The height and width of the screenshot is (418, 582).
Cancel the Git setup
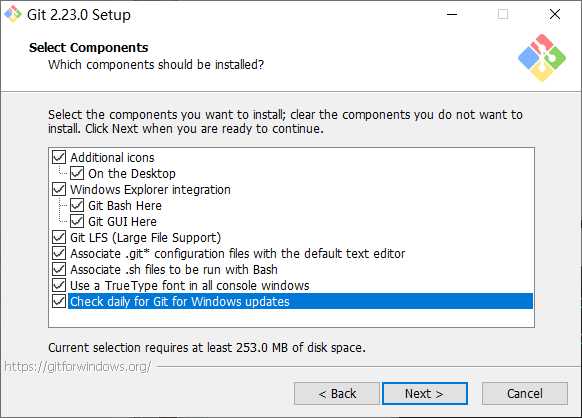524,393
